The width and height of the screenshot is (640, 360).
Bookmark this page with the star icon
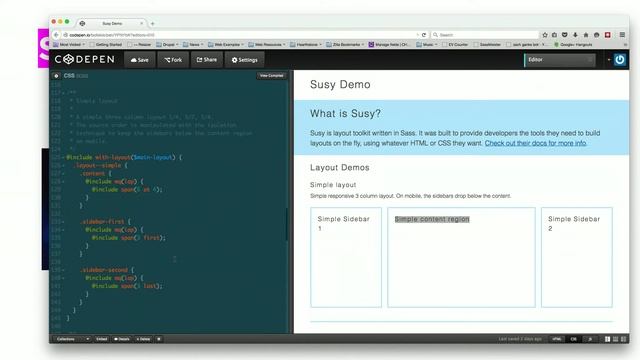544,35
